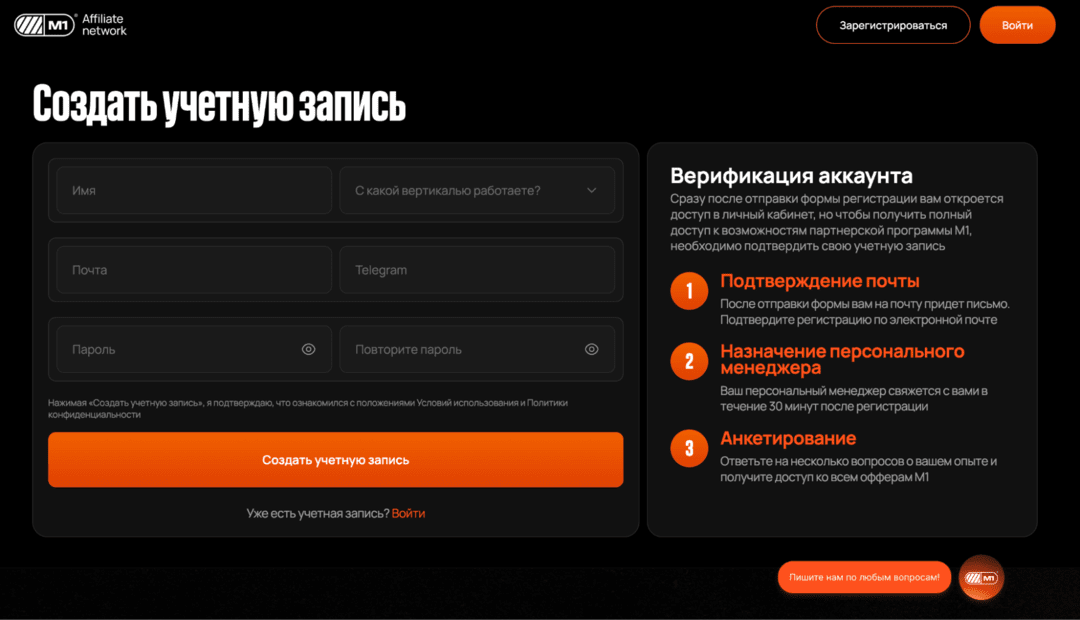Open the M1 chat bubble icon
The width and height of the screenshot is (1080, 620).
tap(982, 577)
